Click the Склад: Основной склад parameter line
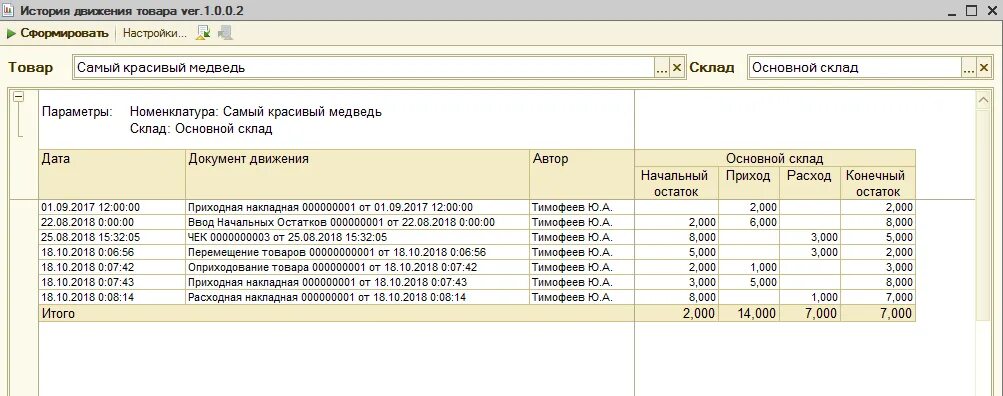This screenshot has height=396, width=1003. pos(201,129)
